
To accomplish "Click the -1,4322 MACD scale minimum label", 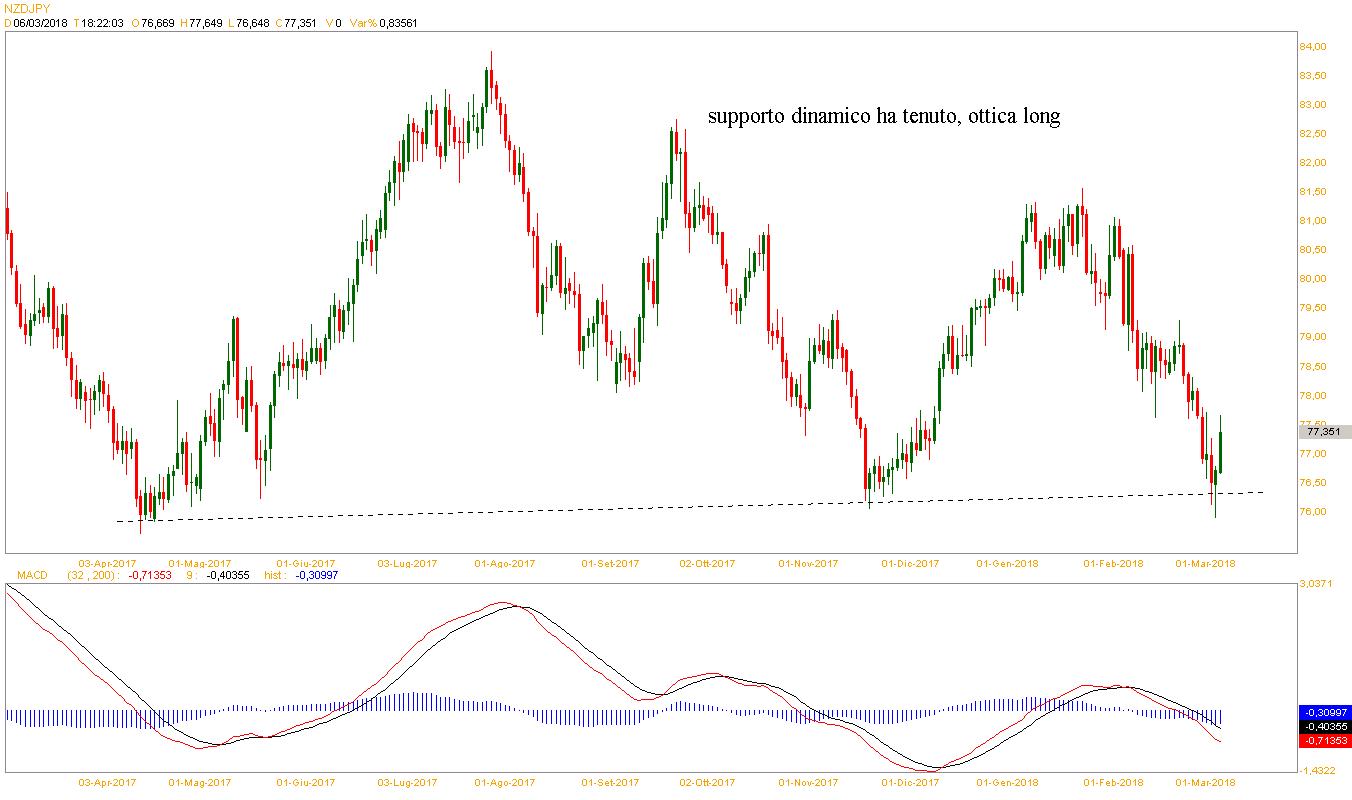I will (x=1317, y=771).
